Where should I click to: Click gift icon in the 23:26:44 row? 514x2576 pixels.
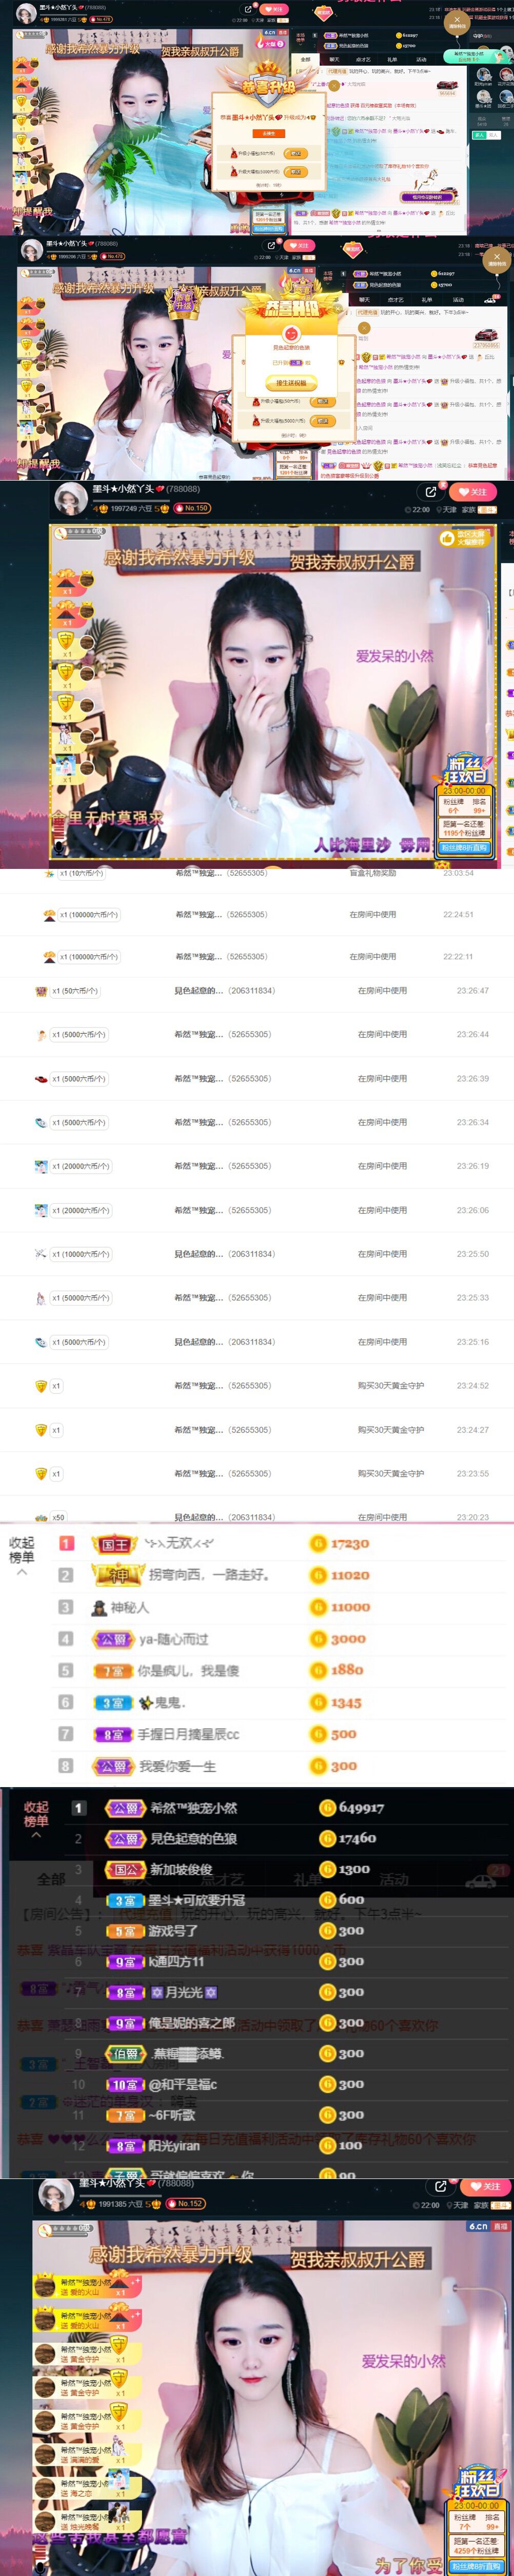(x=41, y=1035)
